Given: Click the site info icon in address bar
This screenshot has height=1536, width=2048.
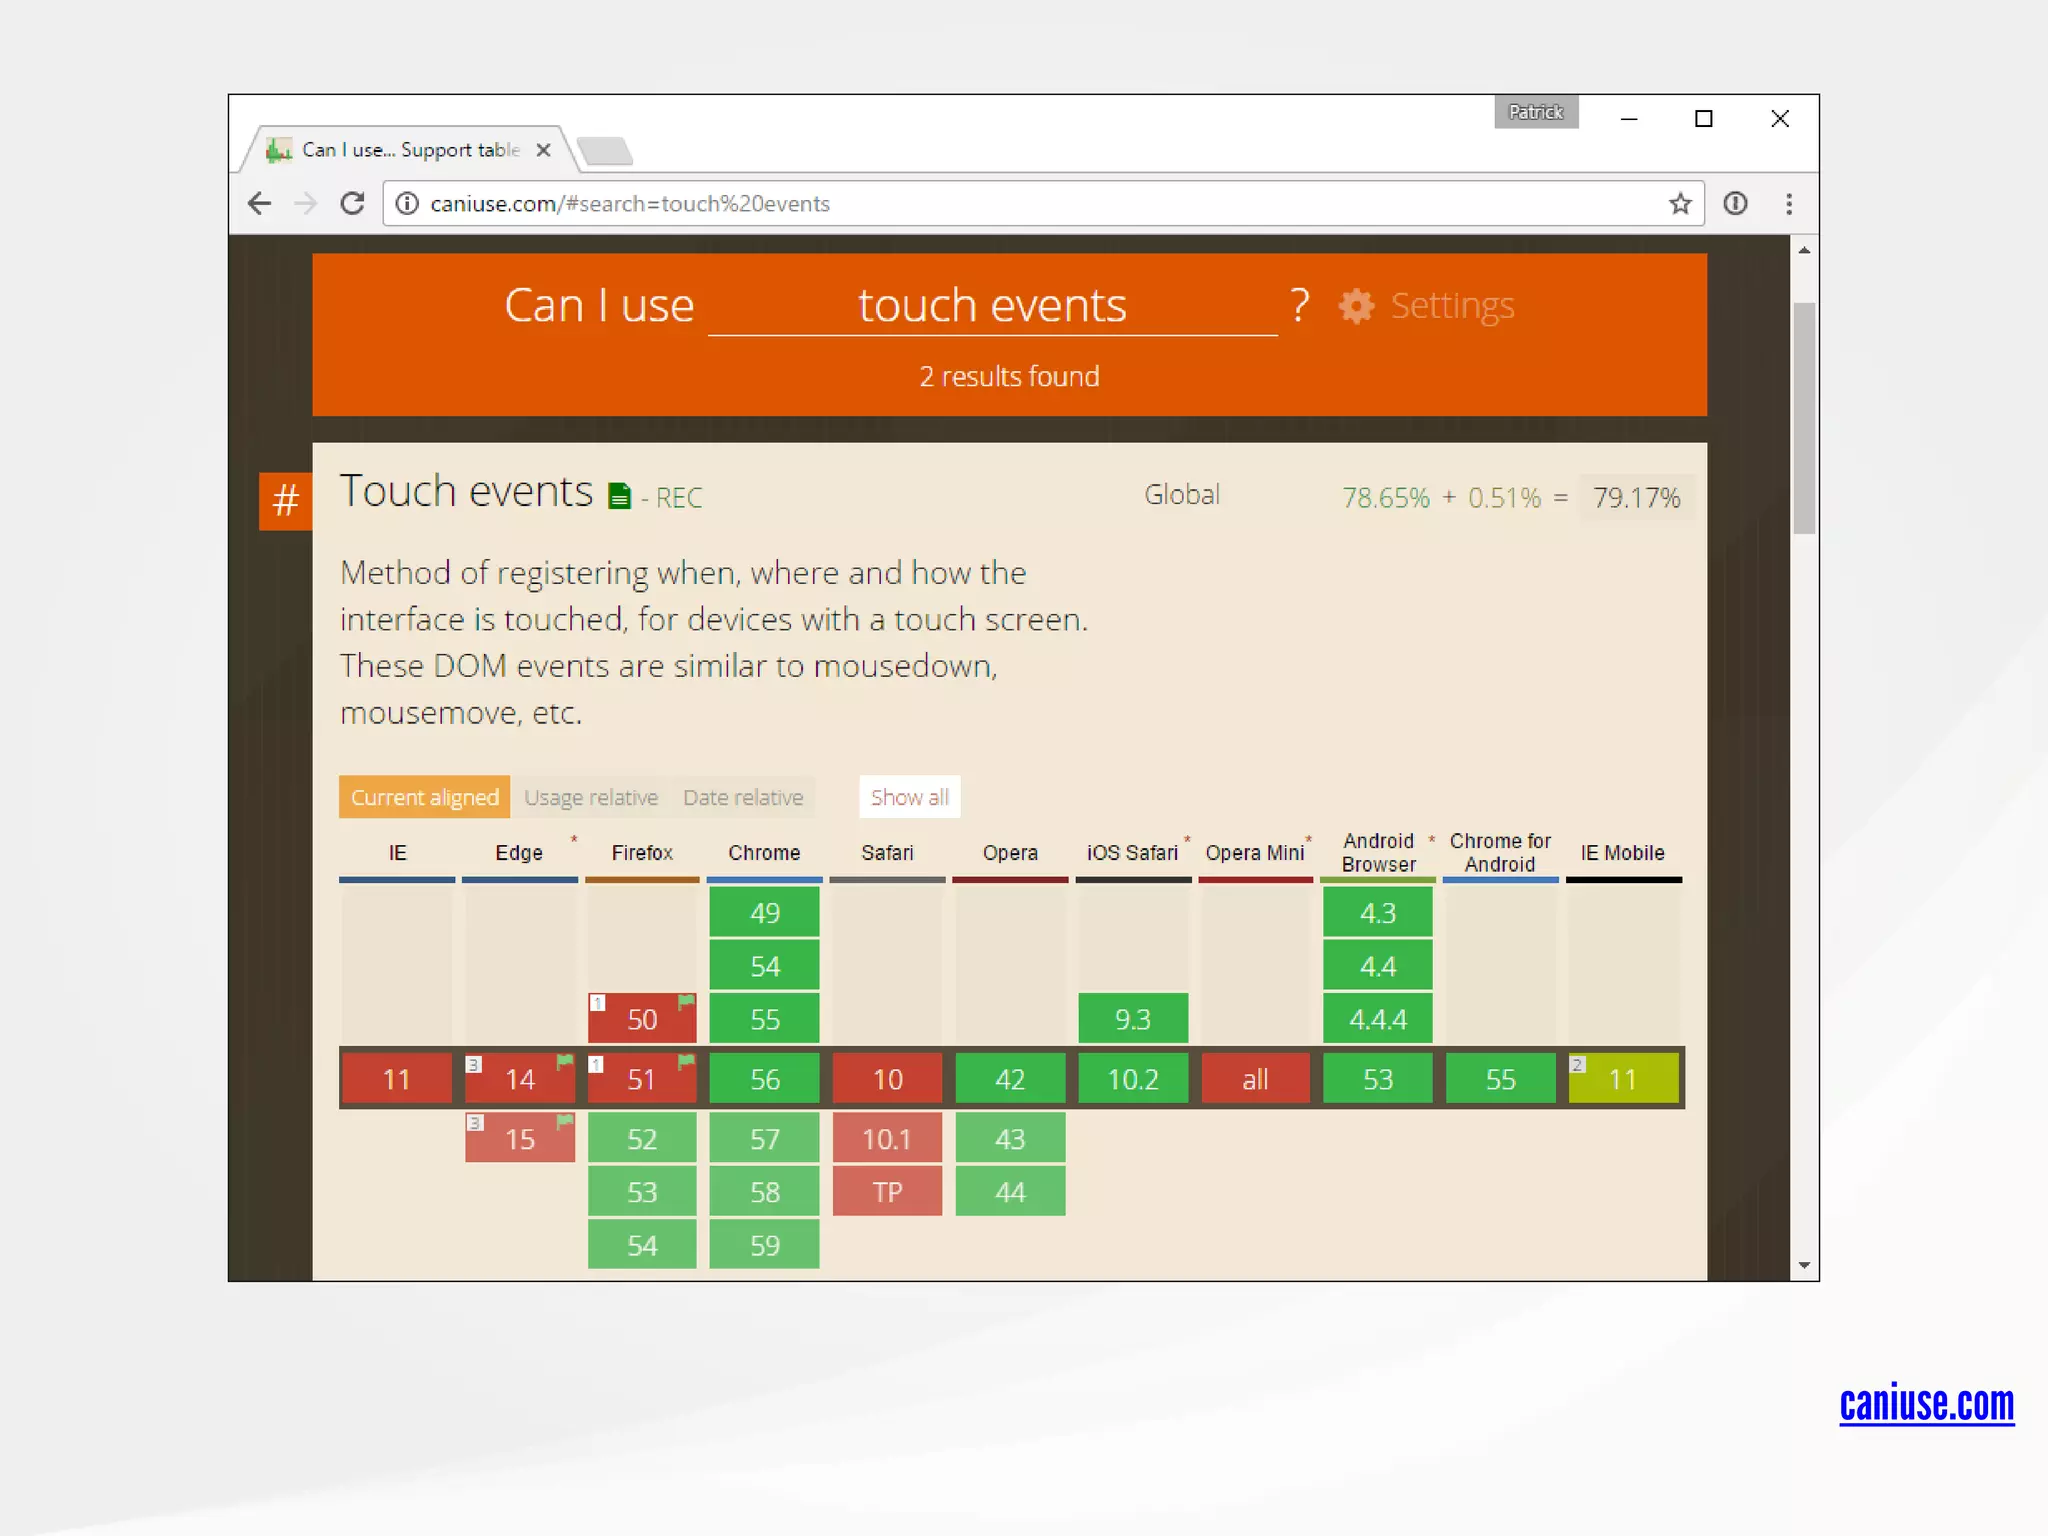Looking at the screenshot, I should [407, 204].
